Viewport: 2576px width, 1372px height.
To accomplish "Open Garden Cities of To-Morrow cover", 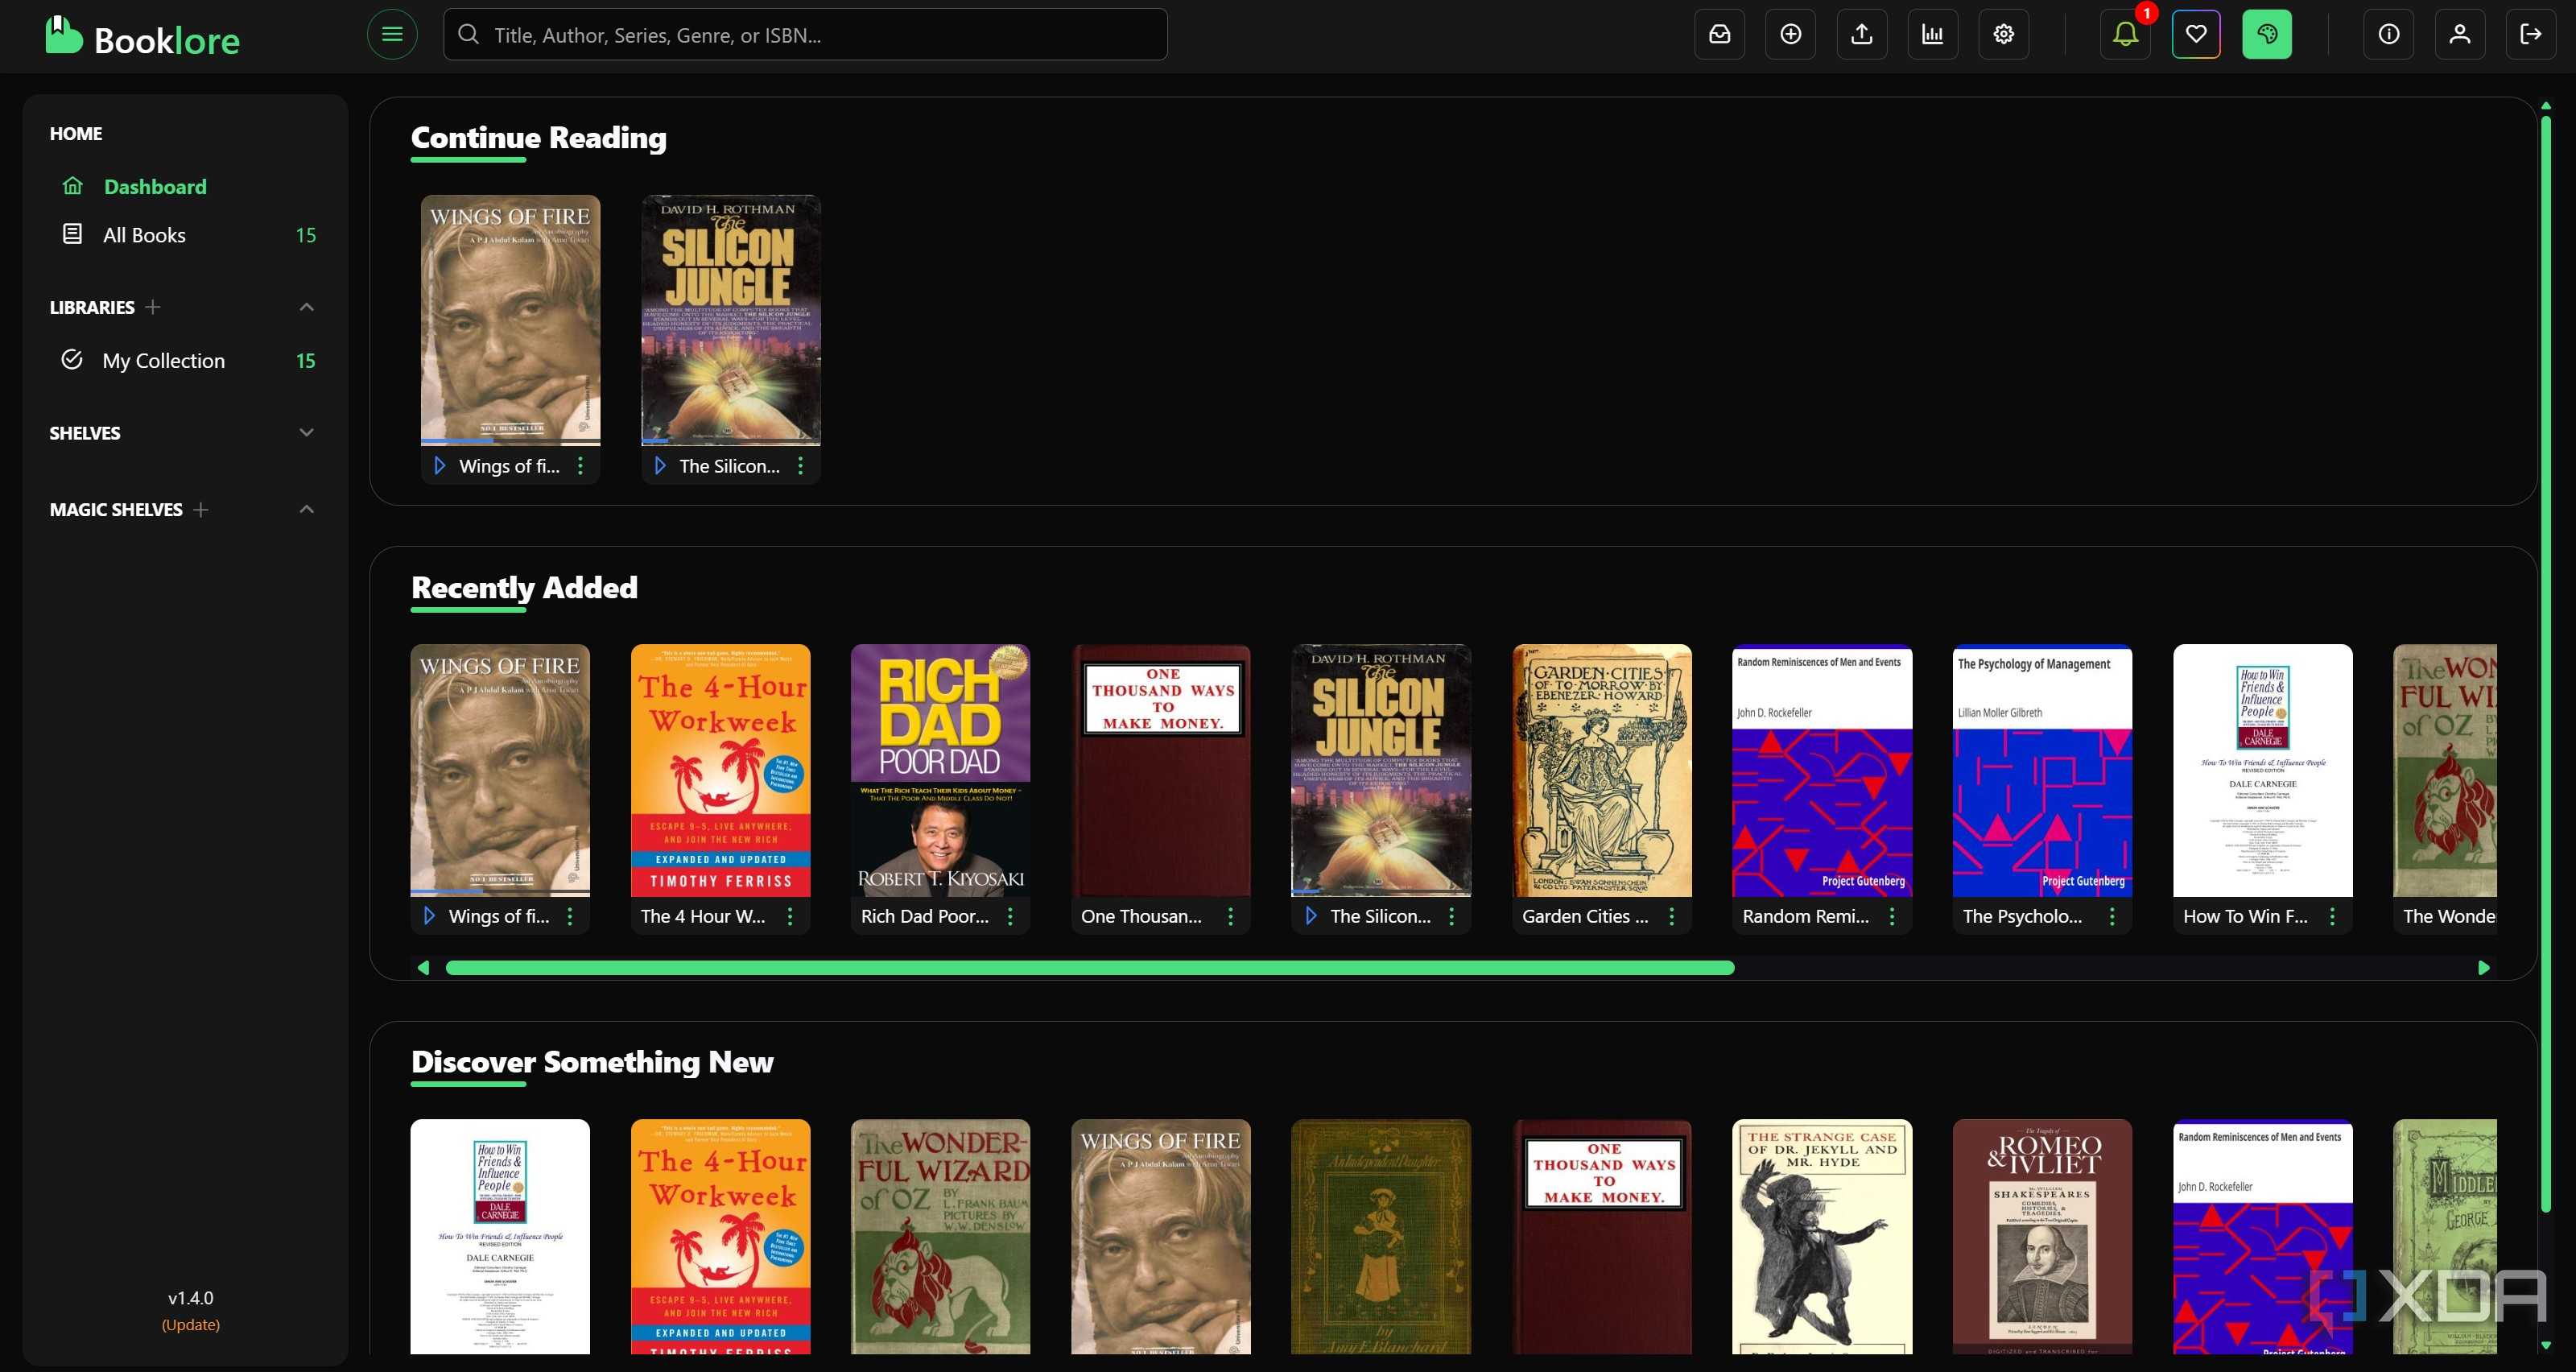I will coord(1602,770).
